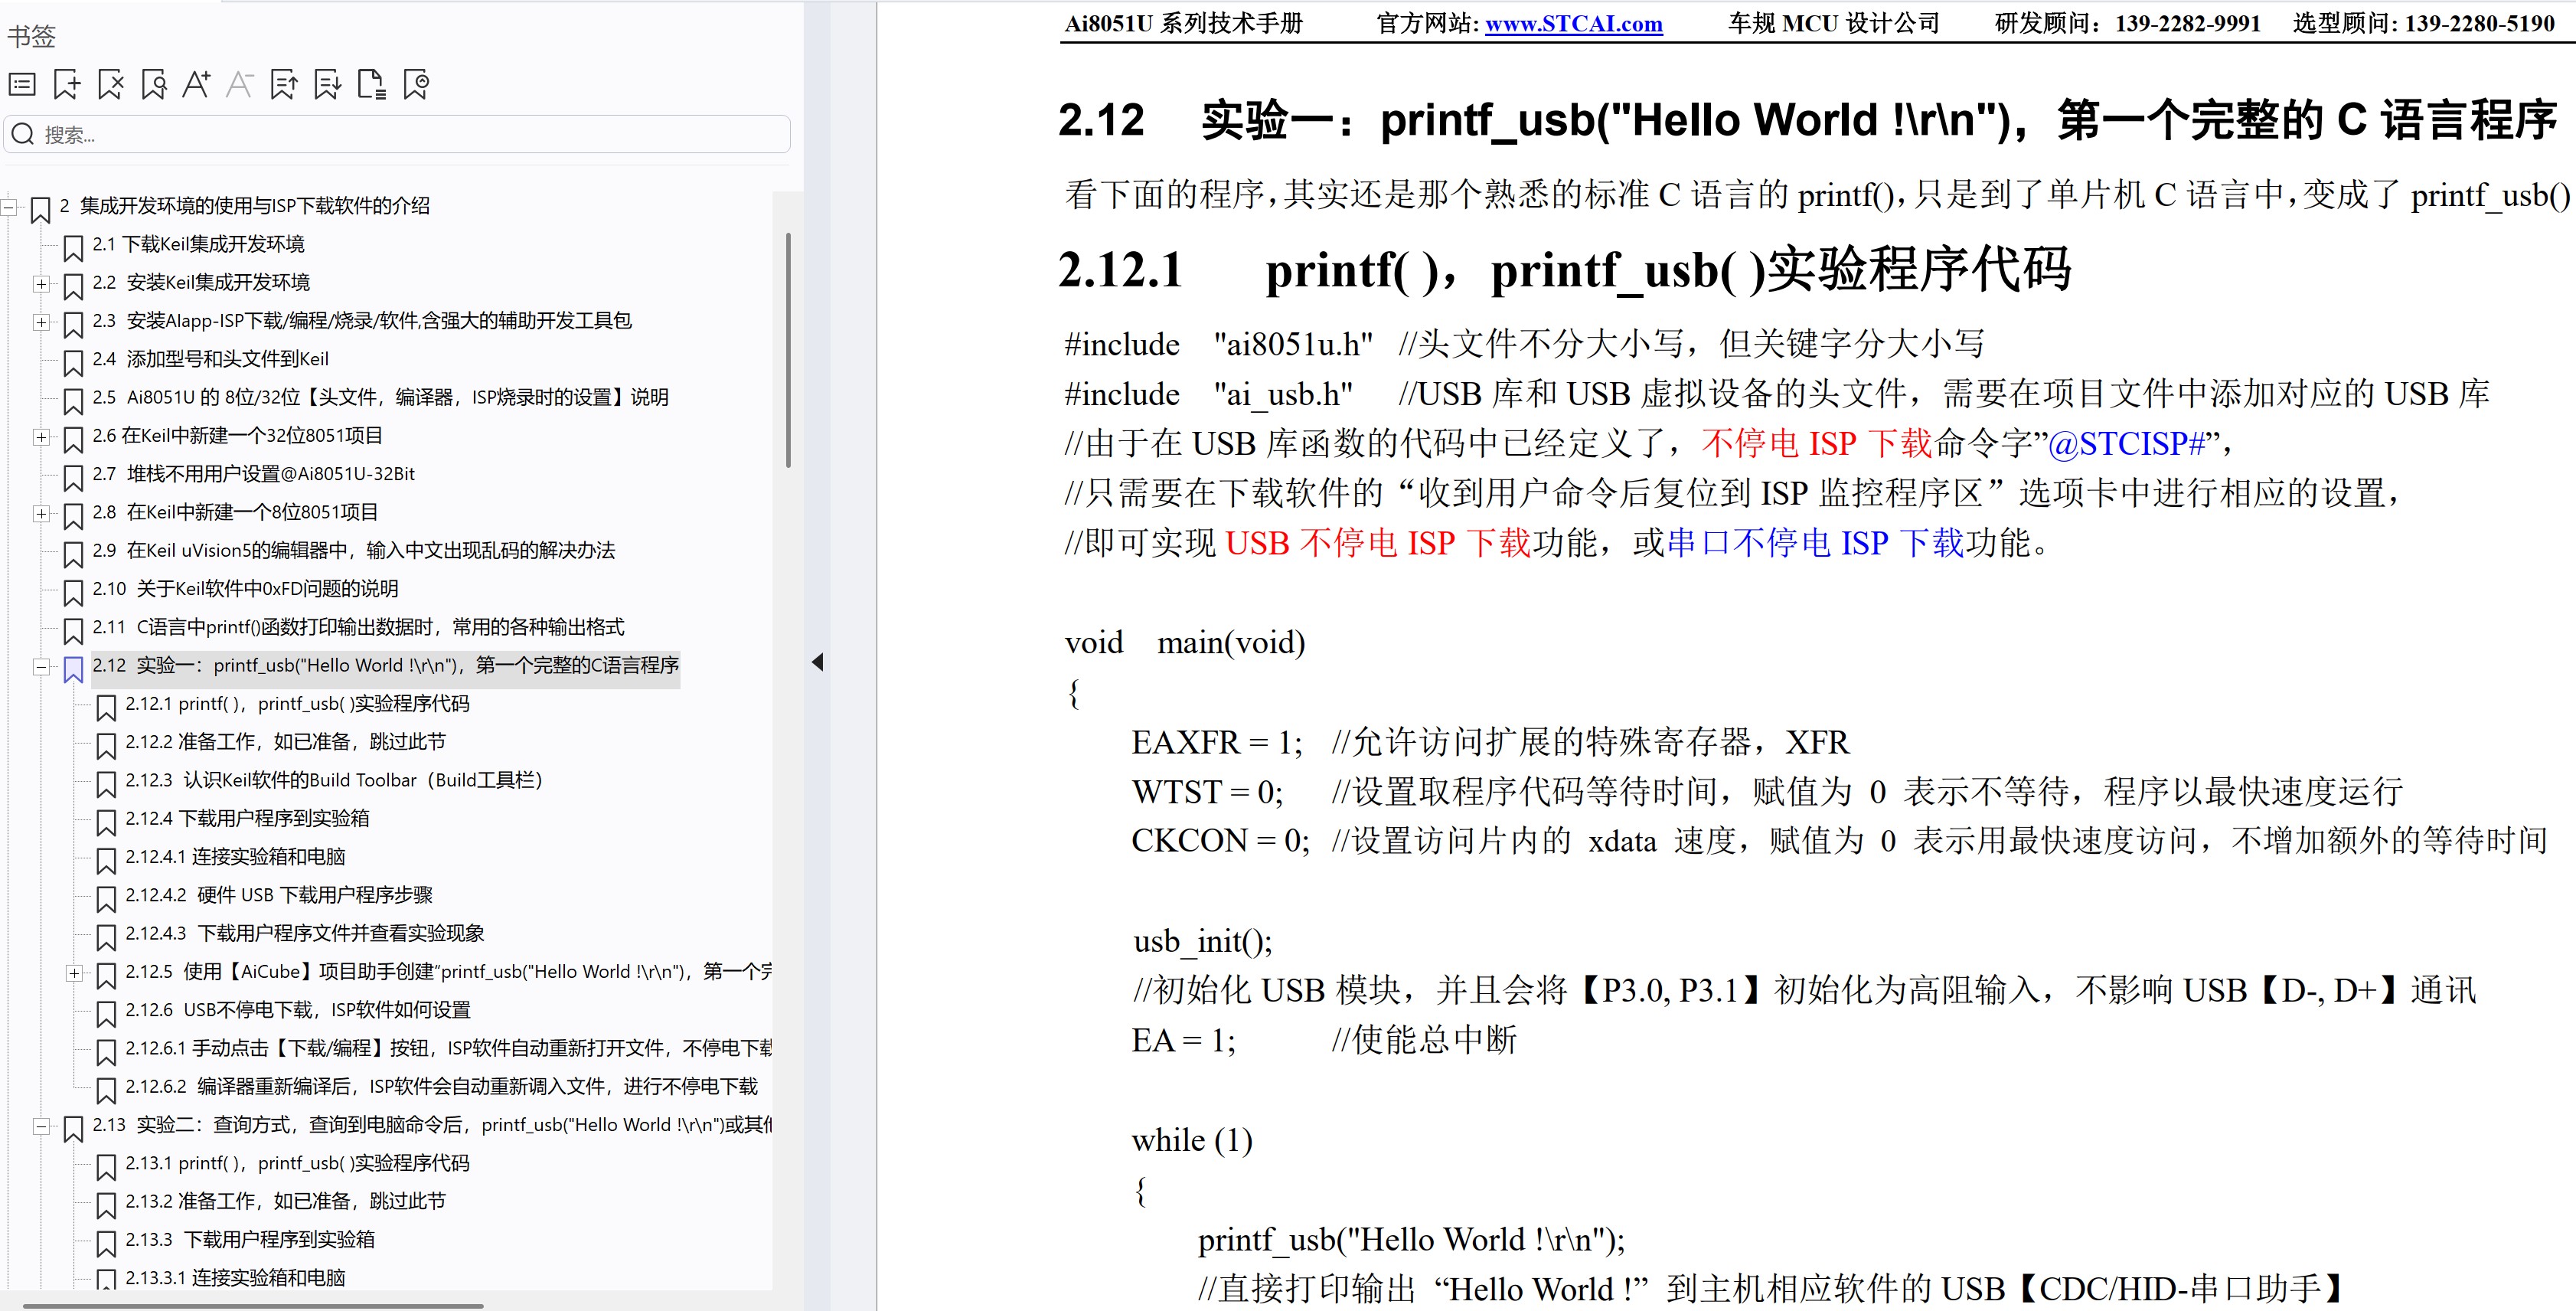This screenshot has height=1311, width=2576.
Task: Click the bookmark panel vertical scrollbar
Action: click(788, 350)
